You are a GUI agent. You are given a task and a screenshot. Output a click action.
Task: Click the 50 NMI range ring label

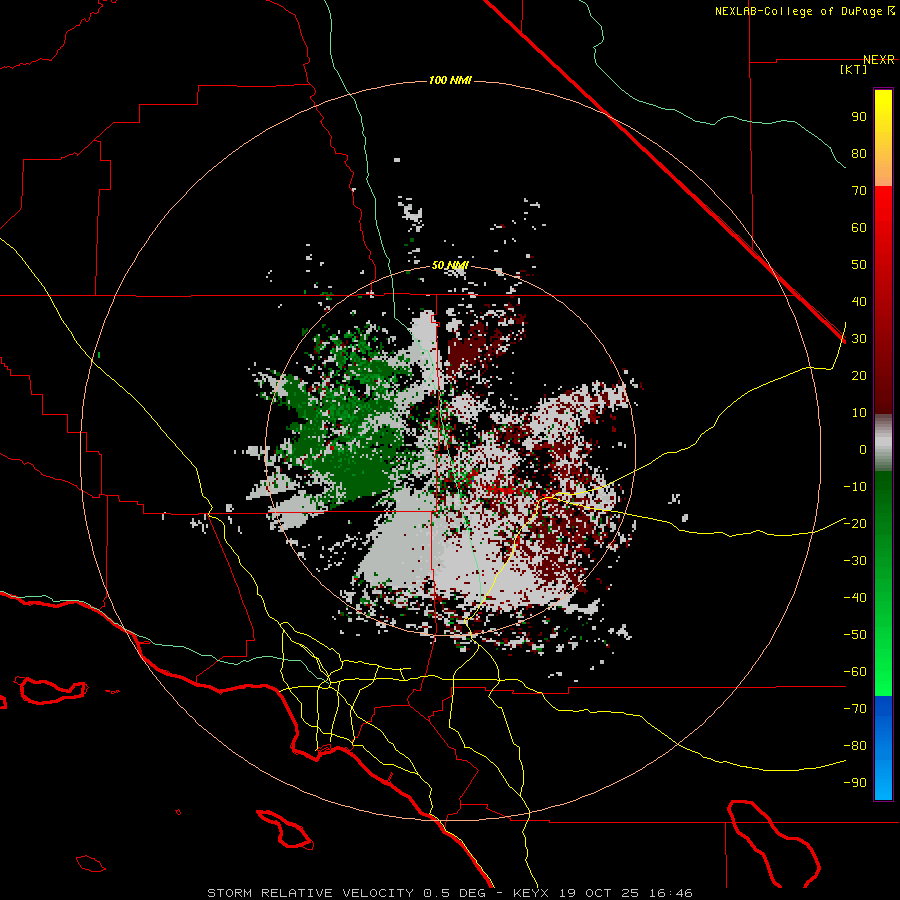click(450, 265)
